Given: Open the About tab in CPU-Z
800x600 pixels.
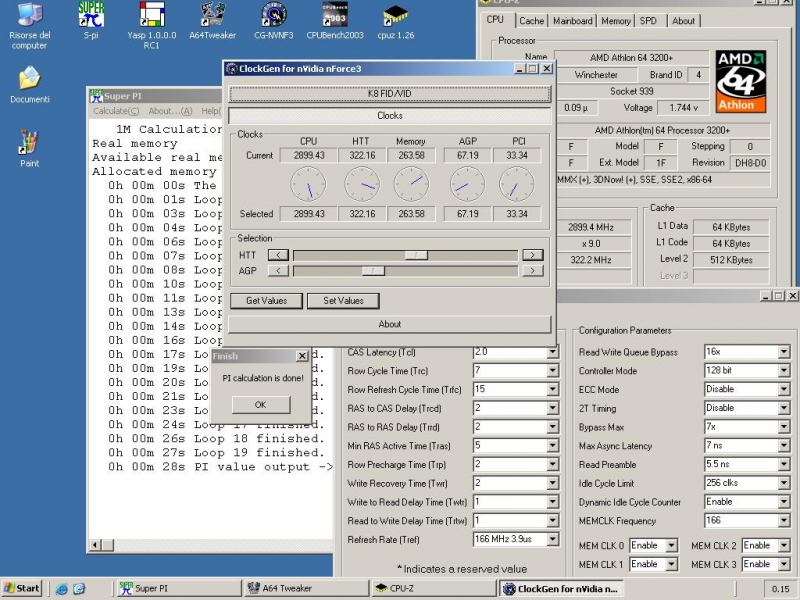Looking at the screenshot, I should [683, 21].
